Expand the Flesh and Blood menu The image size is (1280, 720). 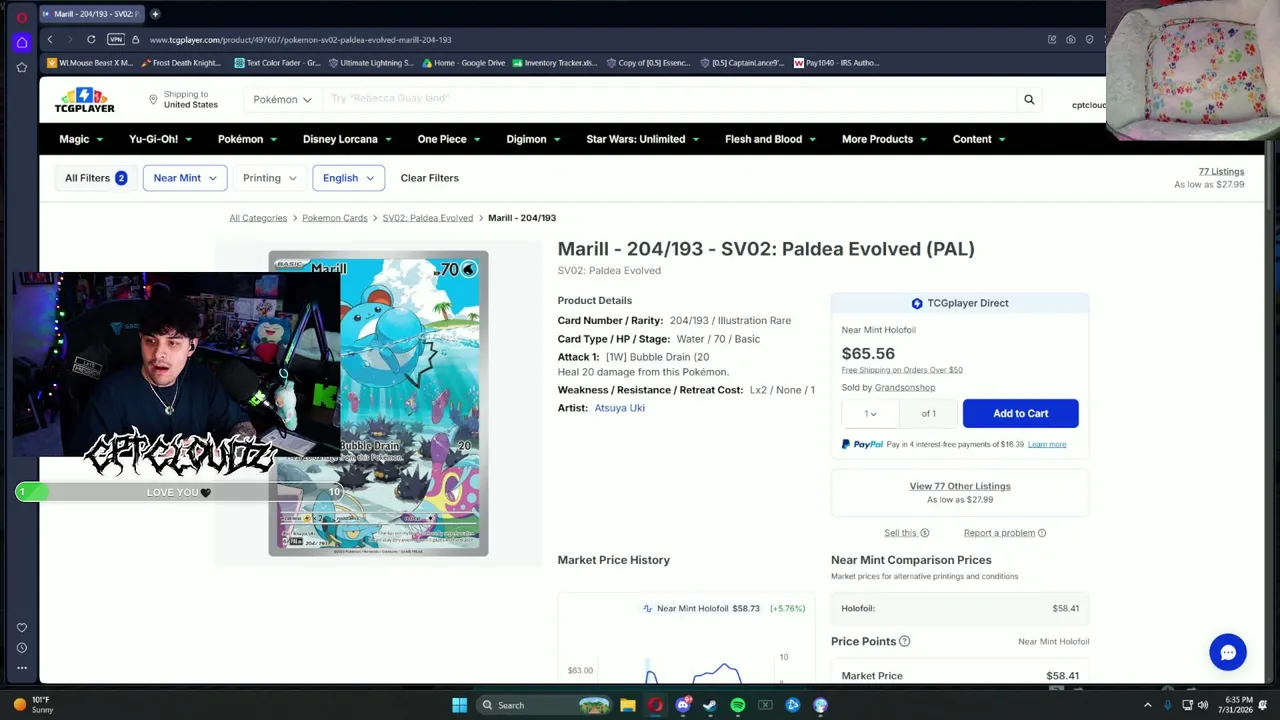pyautogui.click(x=770, y=139)
